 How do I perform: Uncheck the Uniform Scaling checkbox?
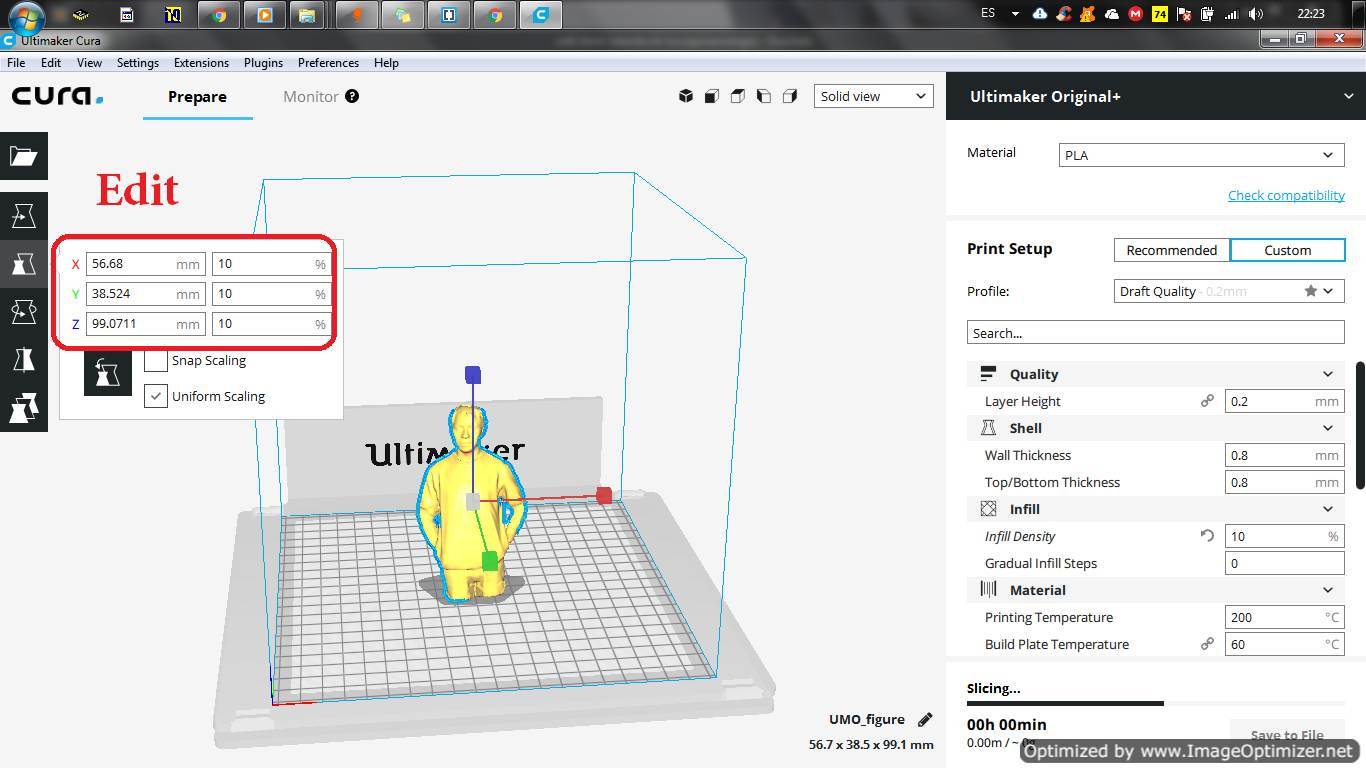pos(155,396)
